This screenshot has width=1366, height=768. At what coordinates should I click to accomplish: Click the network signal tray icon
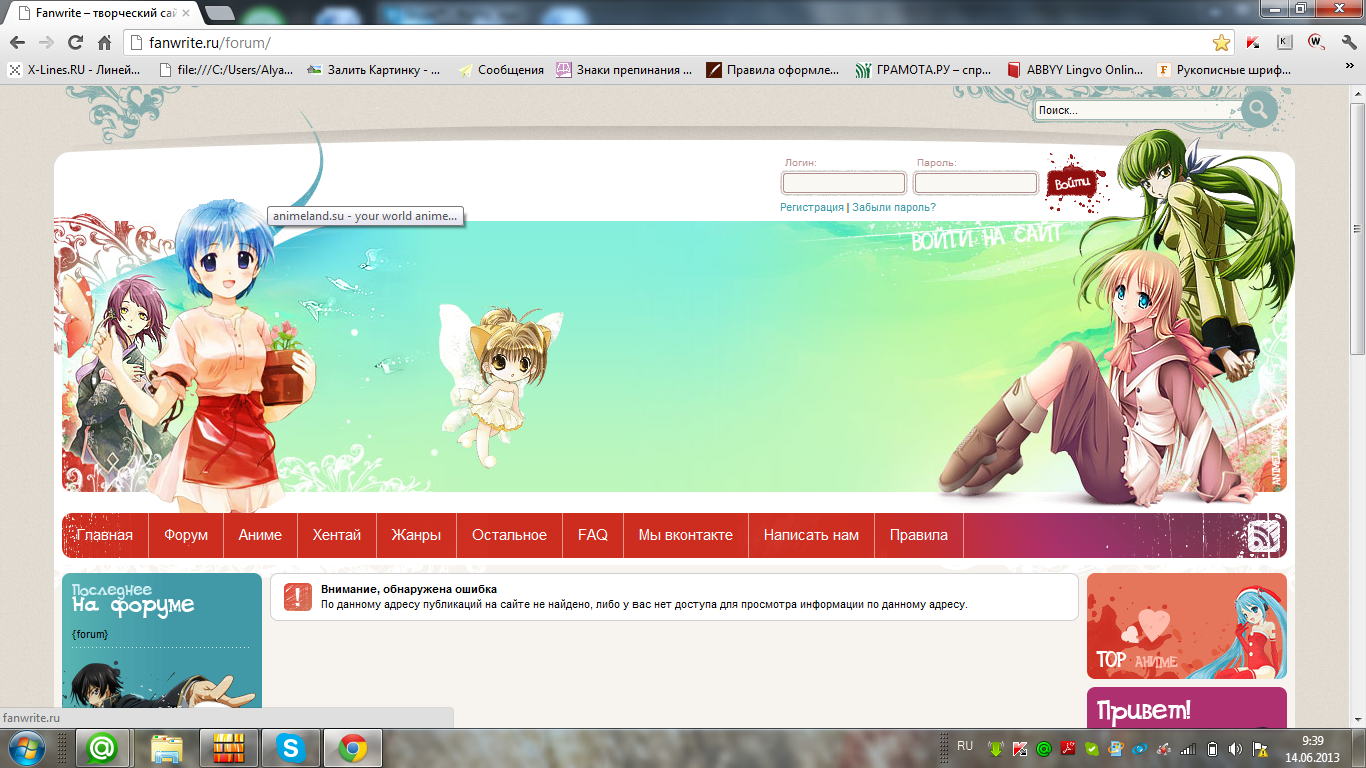pyautogui.click(x=1188, y=748)
